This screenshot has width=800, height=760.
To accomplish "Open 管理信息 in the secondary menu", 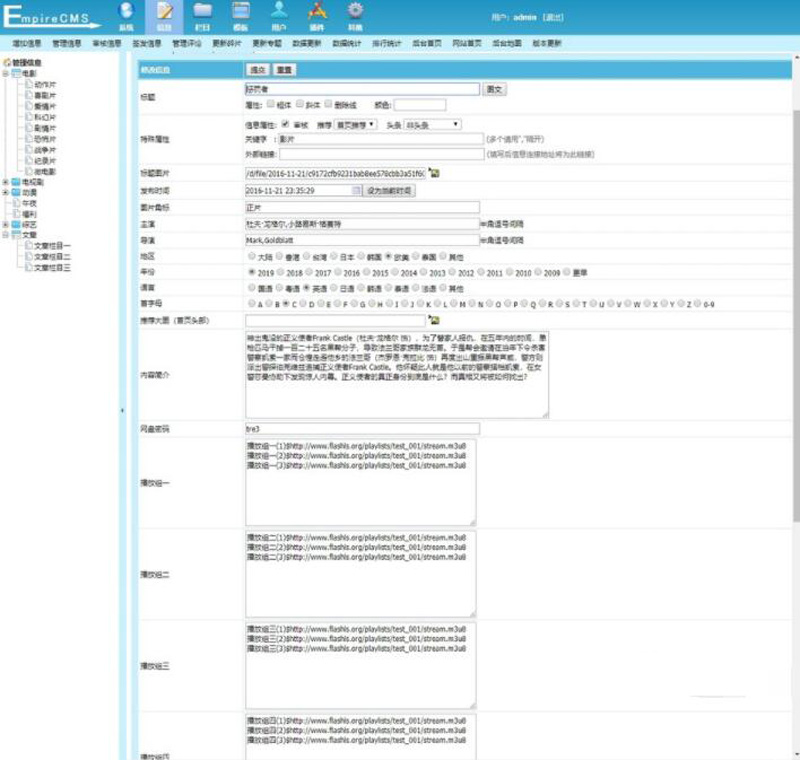I will tap(67, 44).
